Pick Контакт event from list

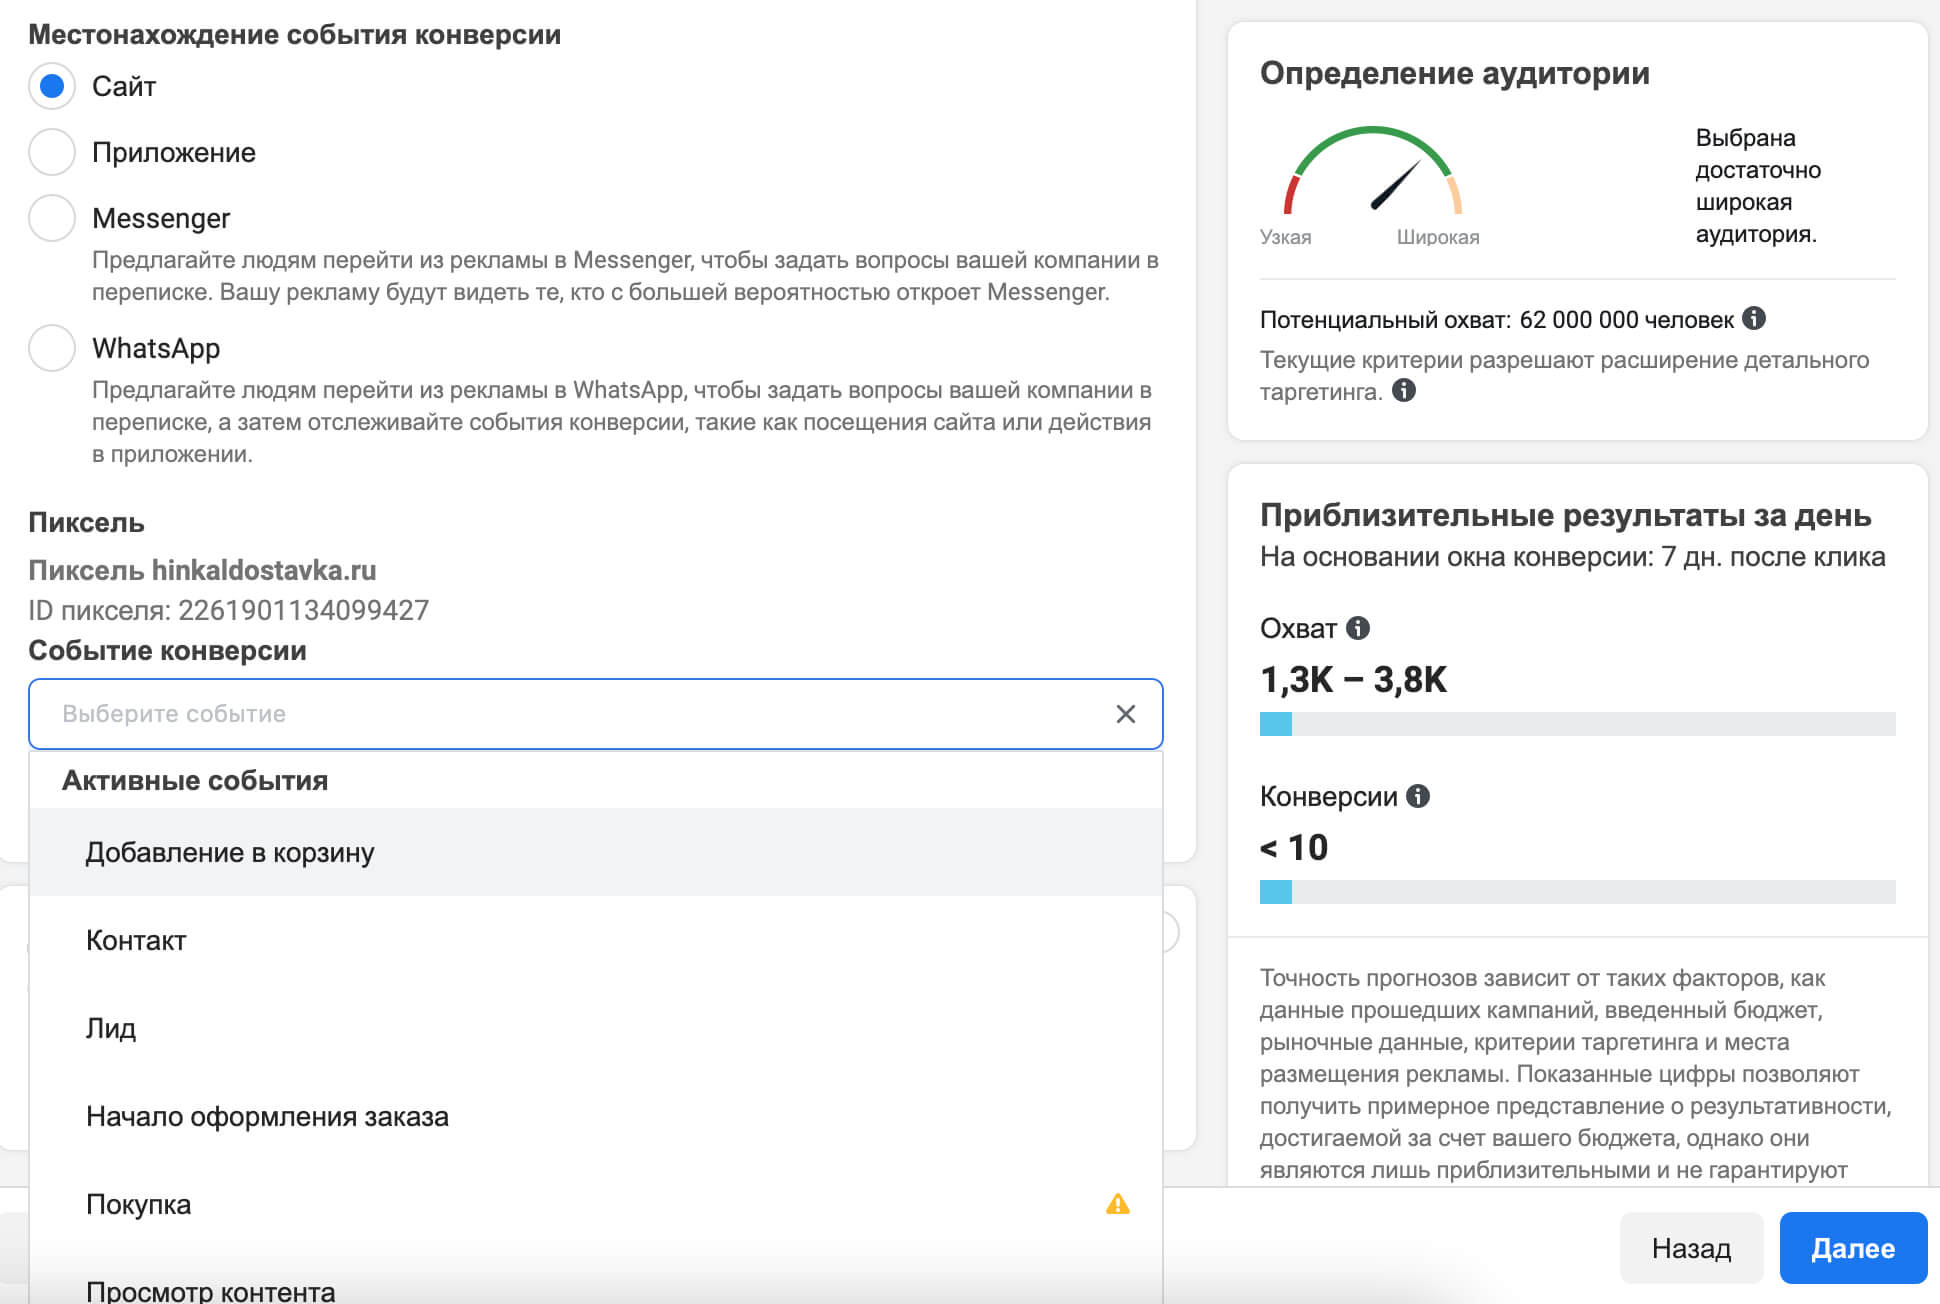[596, 940]
